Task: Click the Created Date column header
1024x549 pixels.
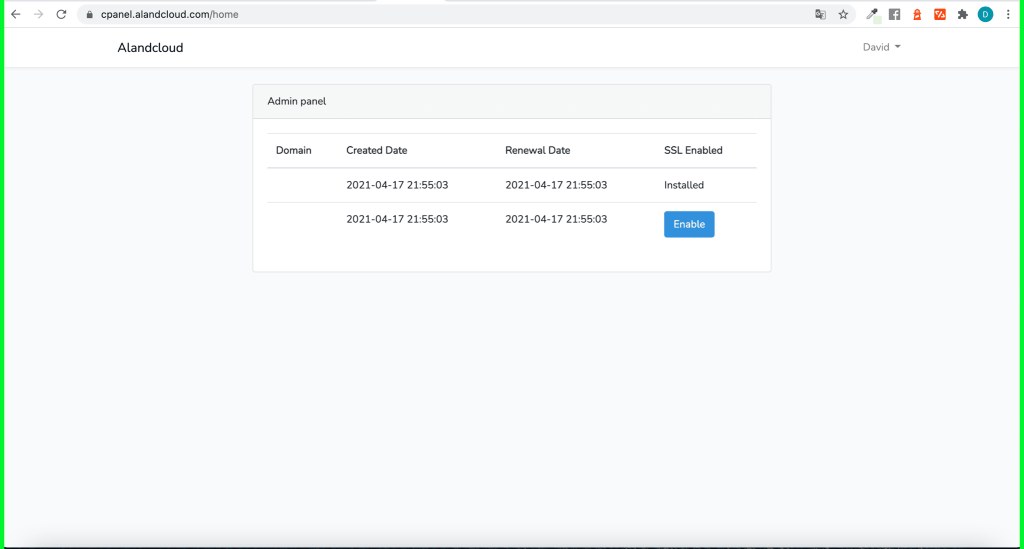Action: pos(377,150)
